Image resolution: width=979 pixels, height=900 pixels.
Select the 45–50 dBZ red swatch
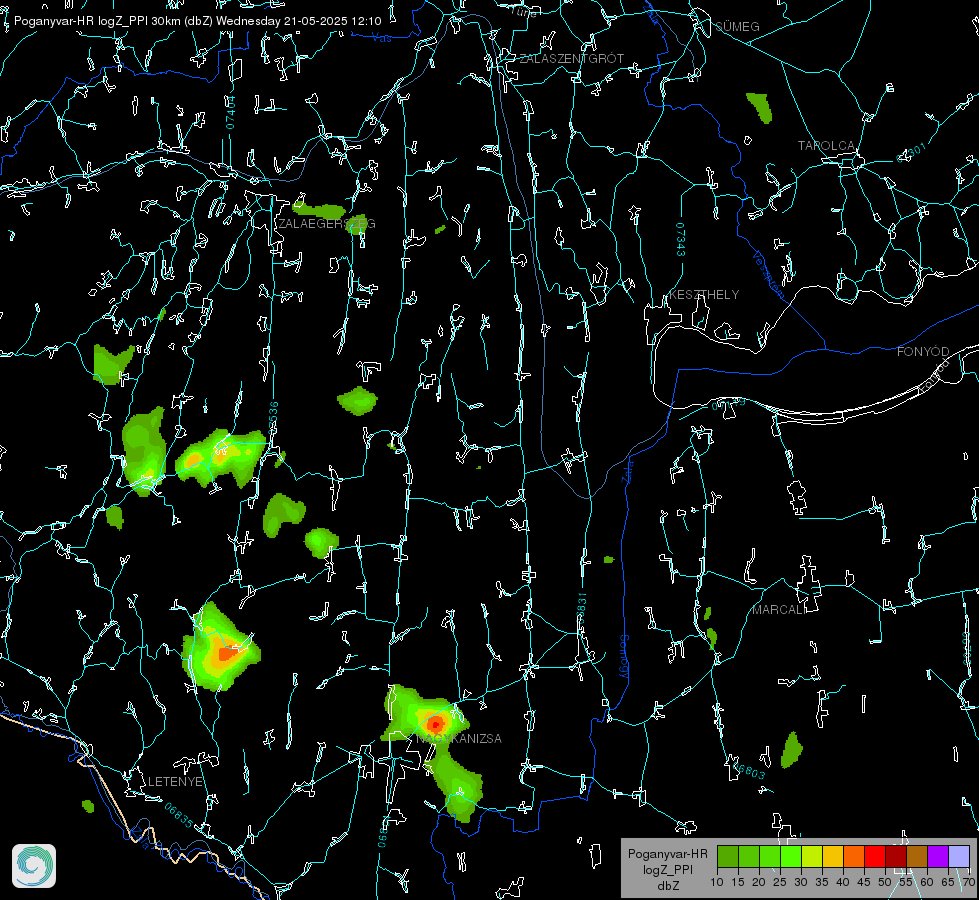coord(875,856)
